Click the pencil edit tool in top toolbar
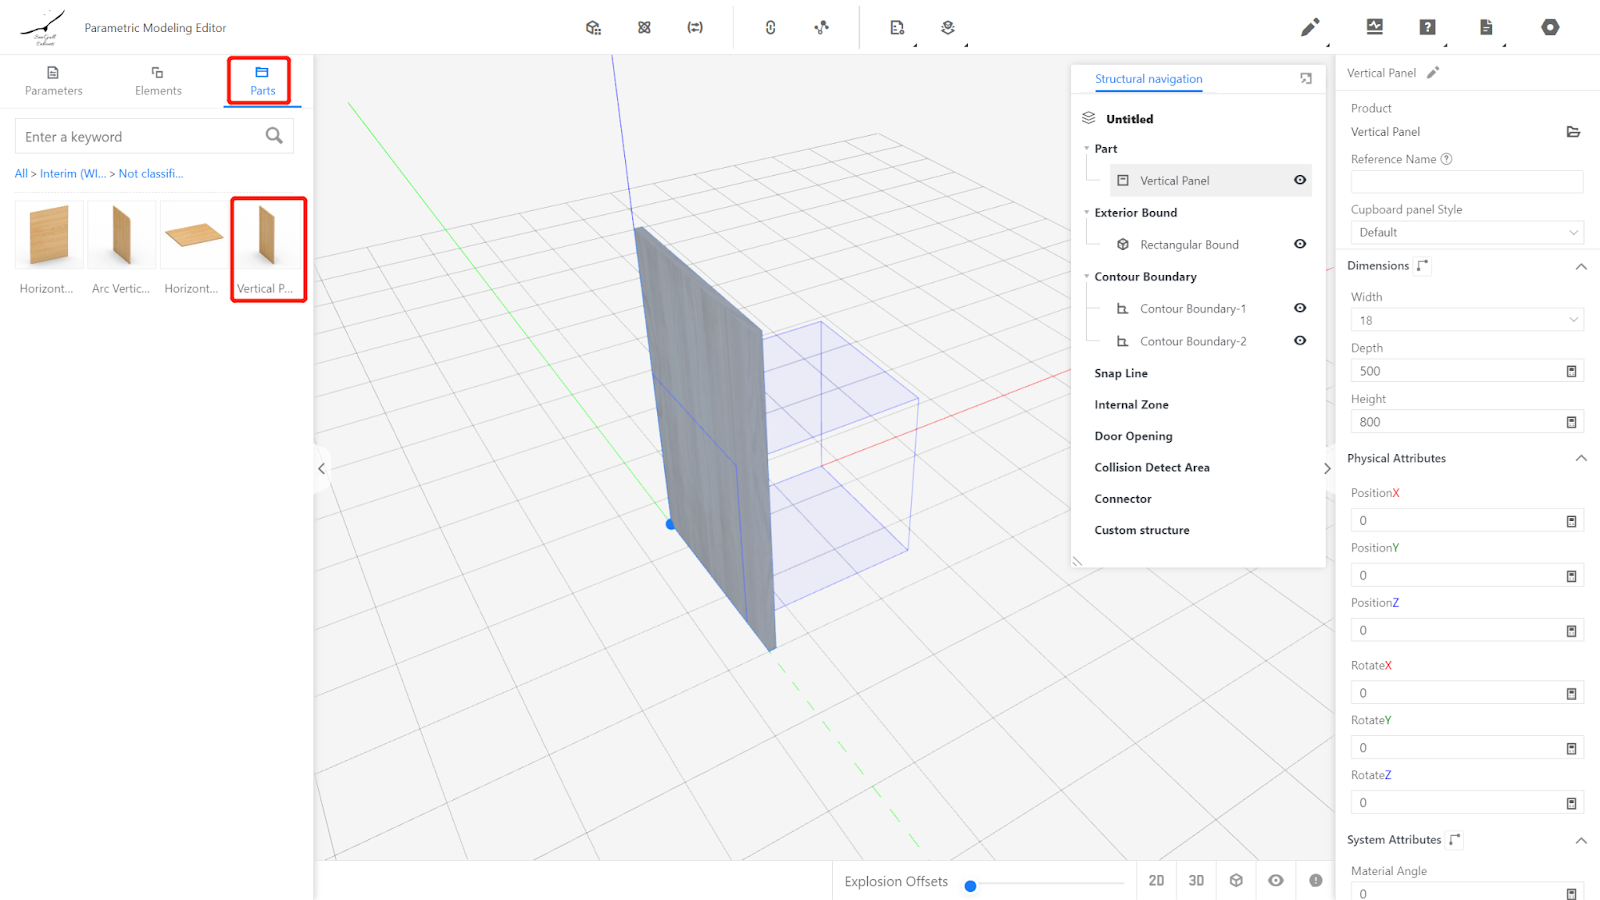Screen dimensions: 1600x900 pyautogui.click(x=1309, y=28)
